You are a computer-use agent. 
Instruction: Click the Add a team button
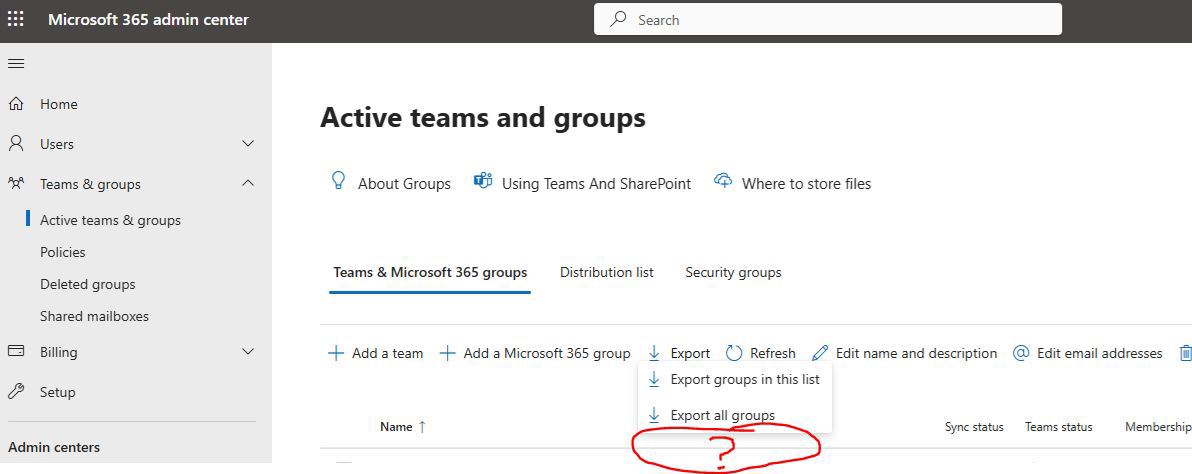coord(376,353)
